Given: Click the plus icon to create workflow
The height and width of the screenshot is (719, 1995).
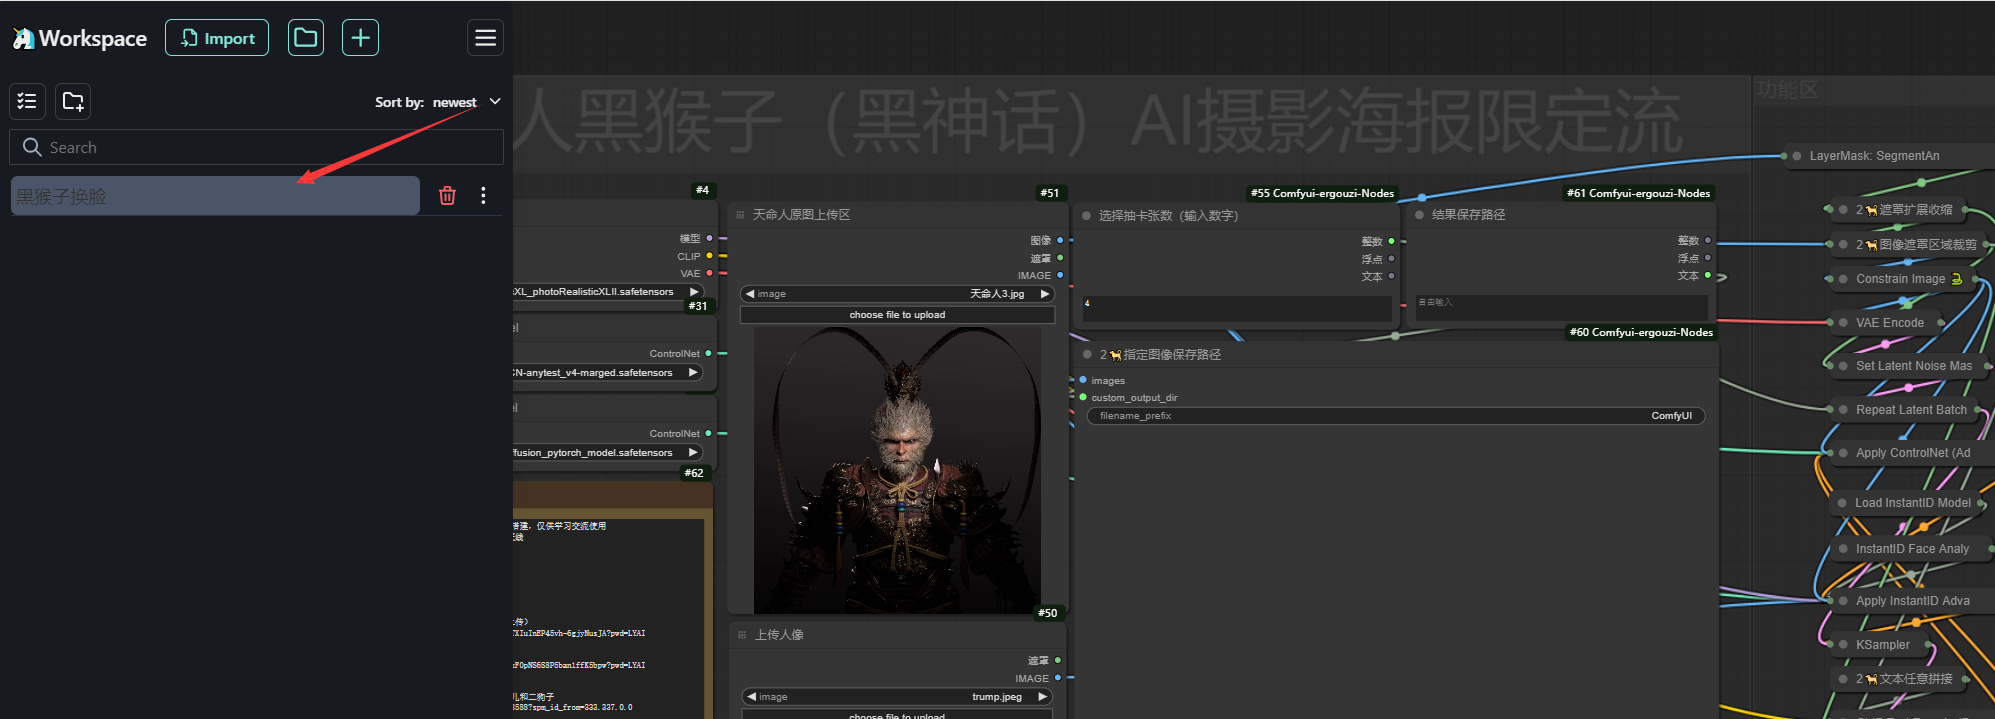Looking at the screenshot, I should pyautogui.click(x=360, y=38).
